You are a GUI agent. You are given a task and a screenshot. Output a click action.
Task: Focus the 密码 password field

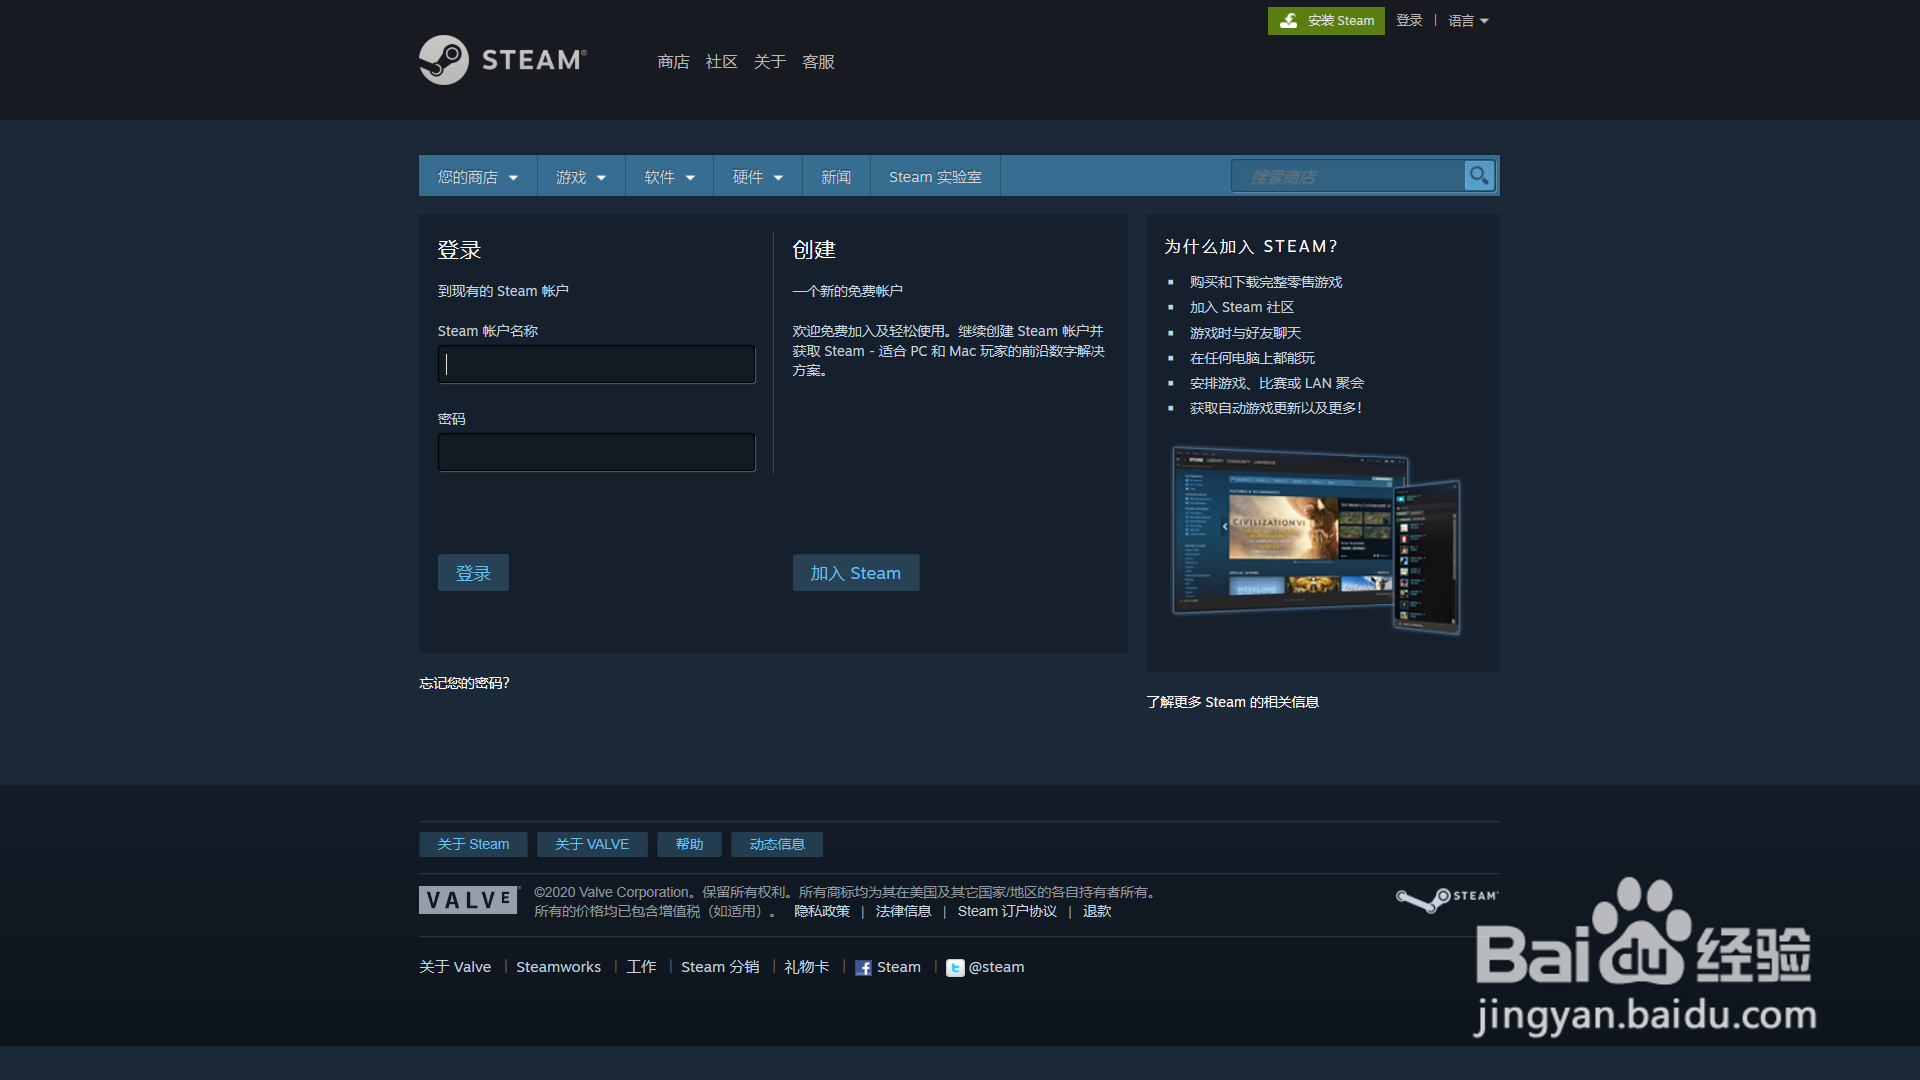pos(596,452)
